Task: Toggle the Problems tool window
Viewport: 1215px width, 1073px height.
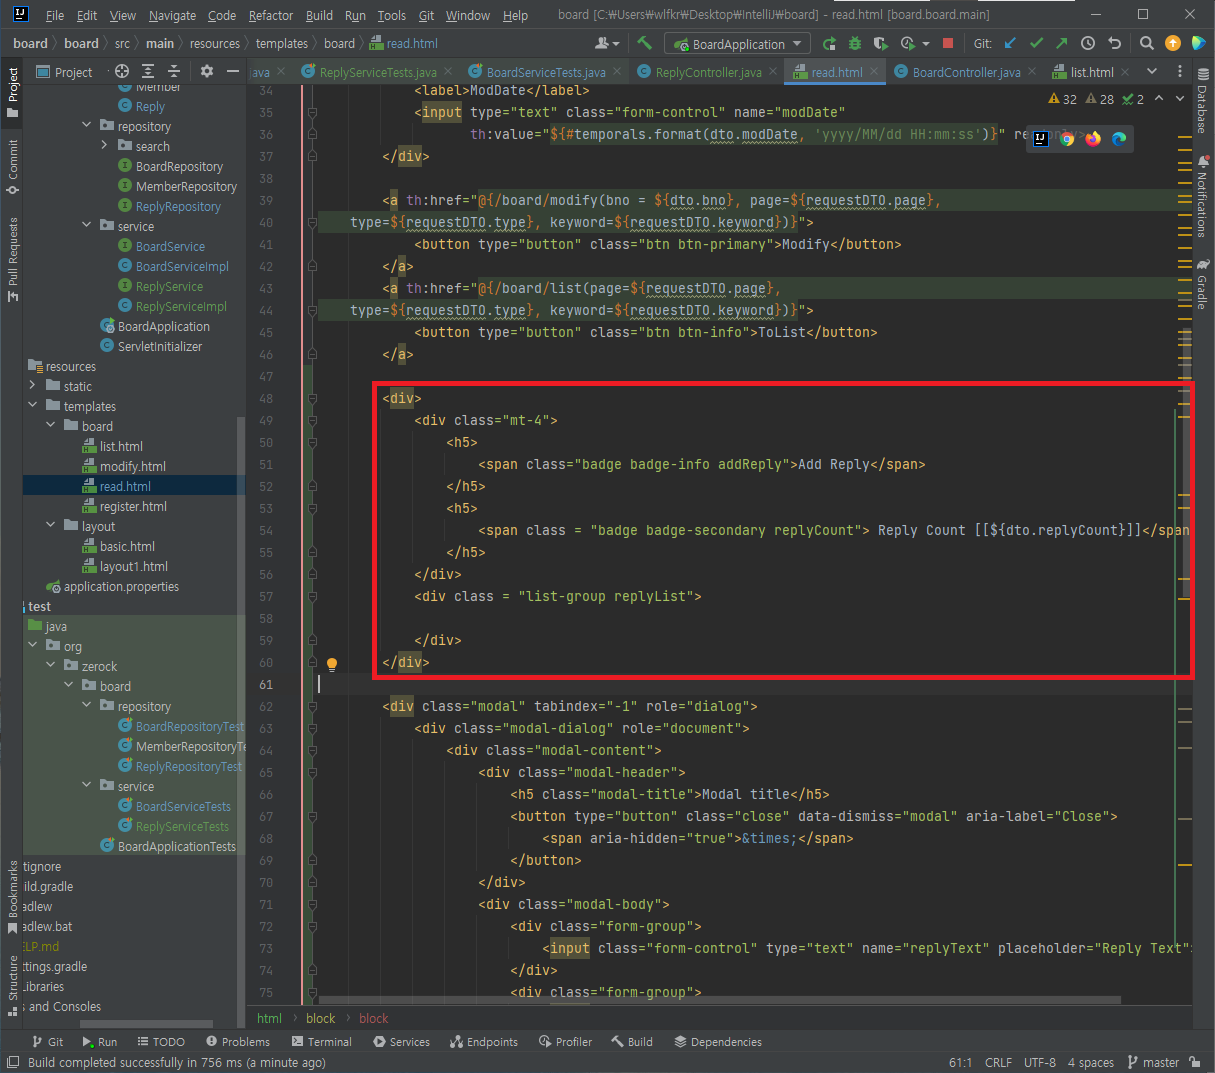Action: click(x=237, y=1041)
